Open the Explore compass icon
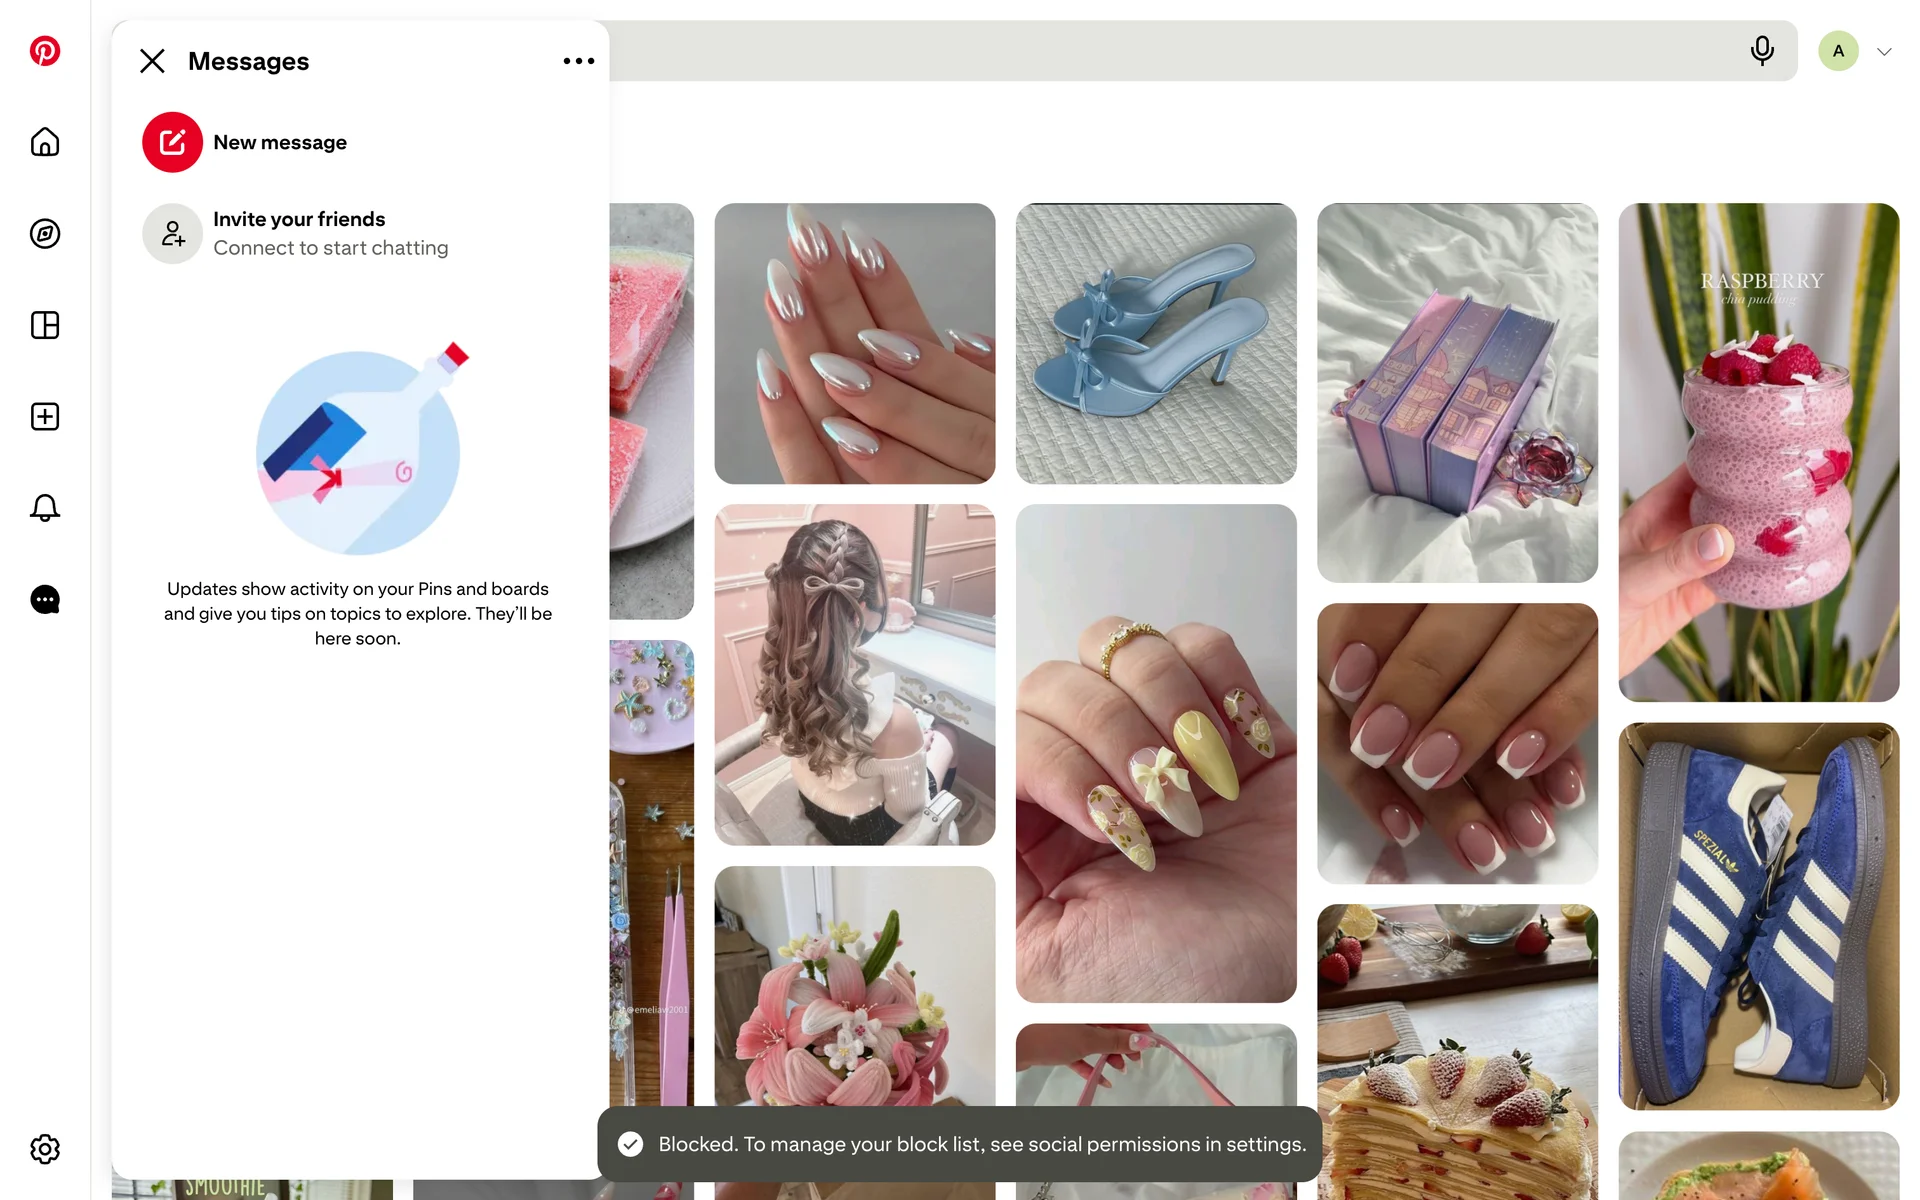This screenshot has height=1200, width=1920. tap(45, 234)
